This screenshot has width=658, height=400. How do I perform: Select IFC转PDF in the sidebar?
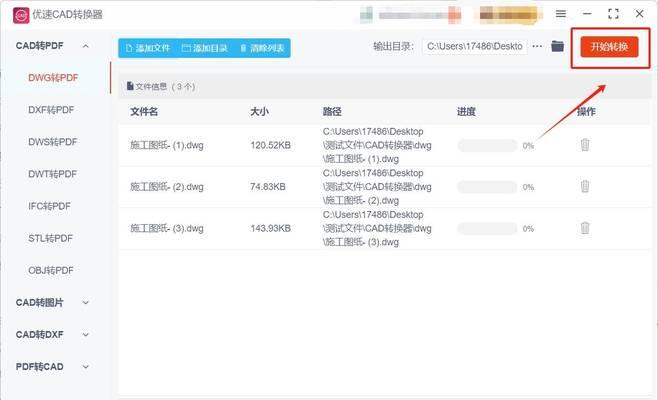[50, 206]
